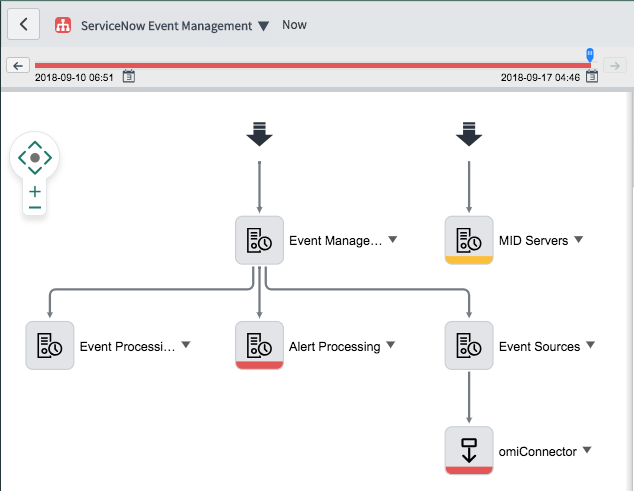Expand the MID Servers node menu arrow
634x491 pixels.
[x=579, y=239]
